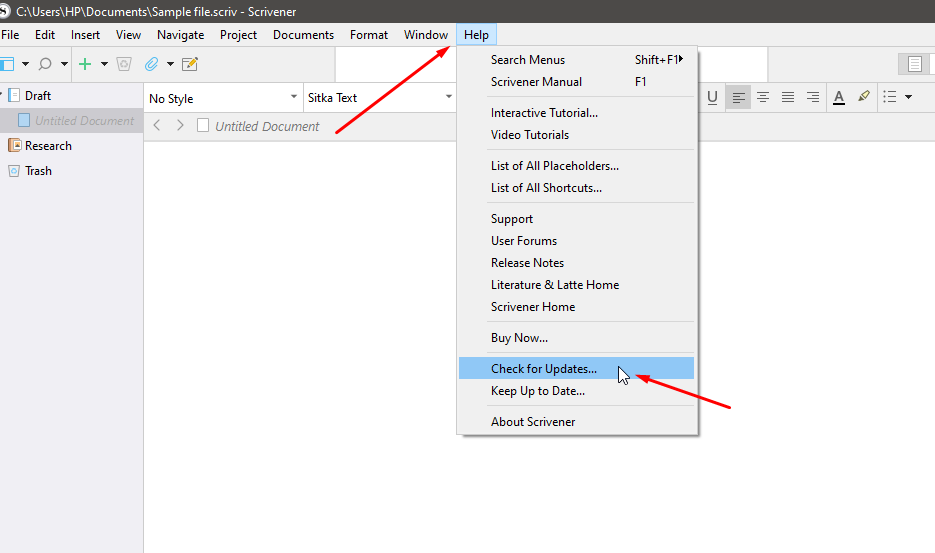935x553 pixels.
Task: Choose Literature & Latte Home
Action: (577, 285)
